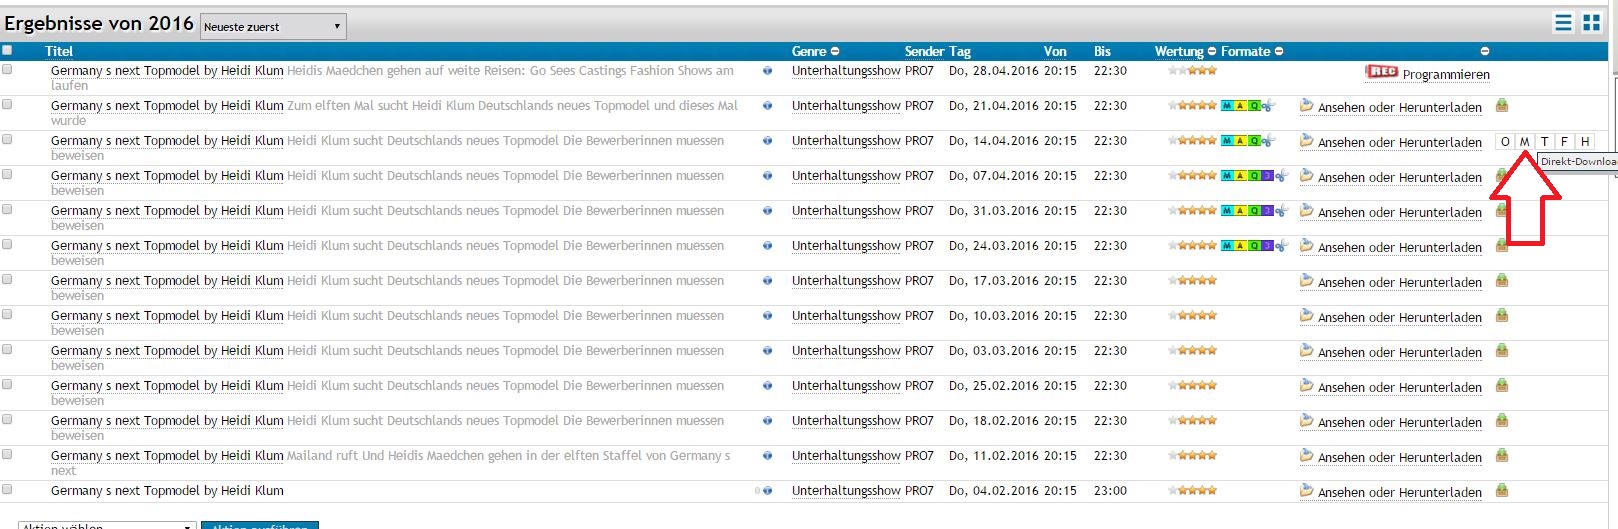Viewport: 1618px width, 529px height.
Task: Open info icon for 28.04.2016 episode
Action: pyautogui.click(x=767, y=71)
